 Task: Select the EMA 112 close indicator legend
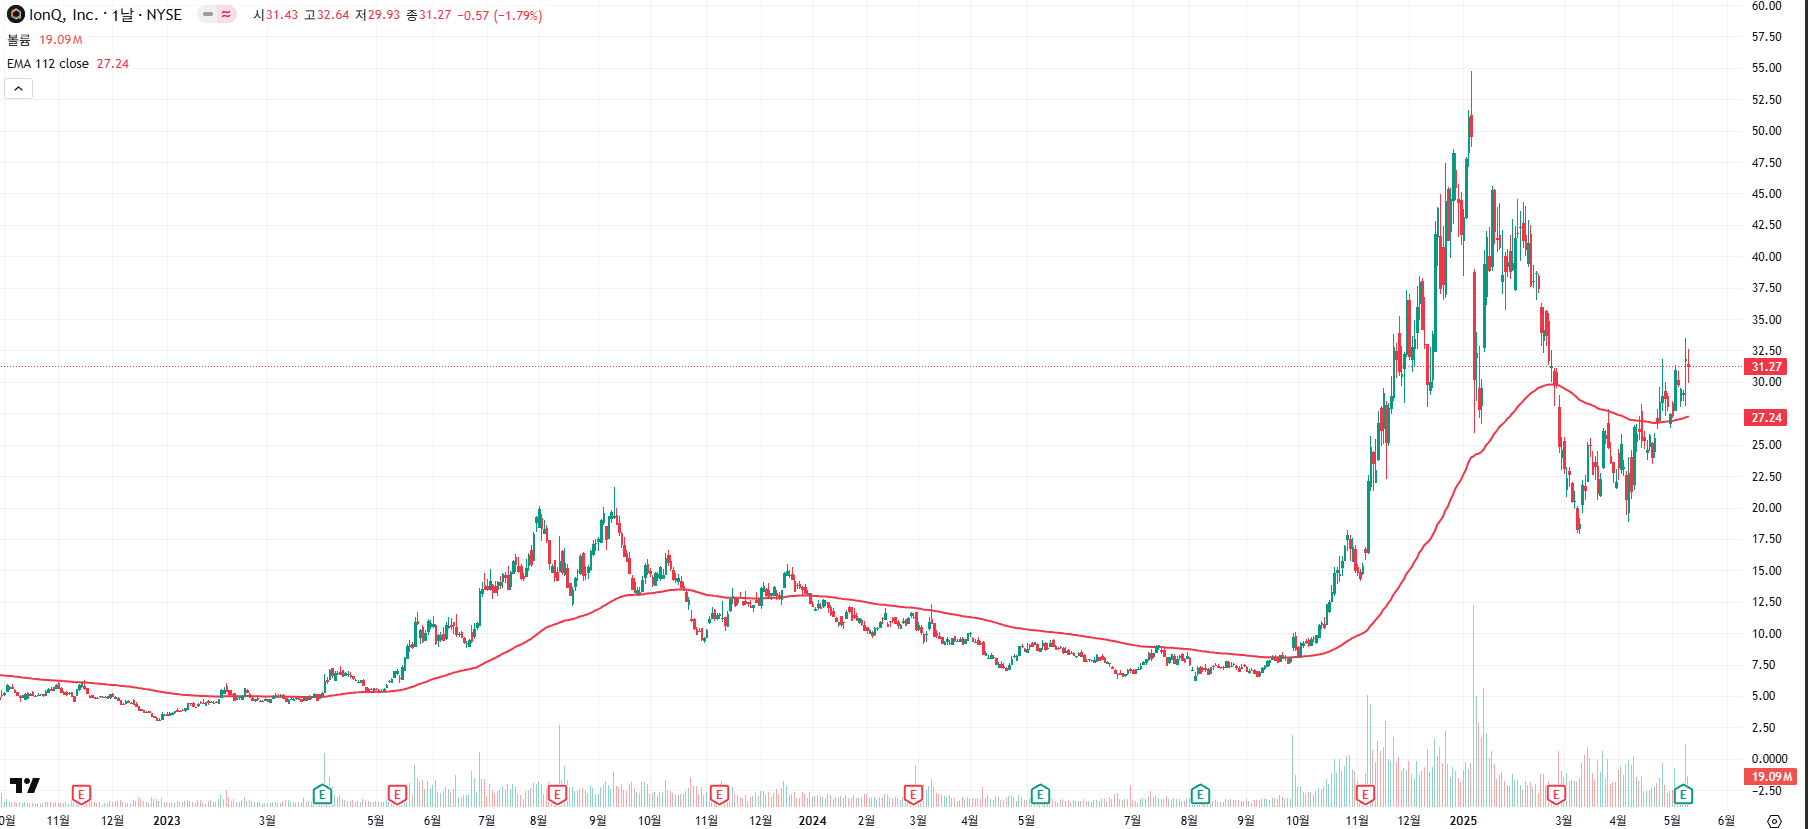coord(48,64)
